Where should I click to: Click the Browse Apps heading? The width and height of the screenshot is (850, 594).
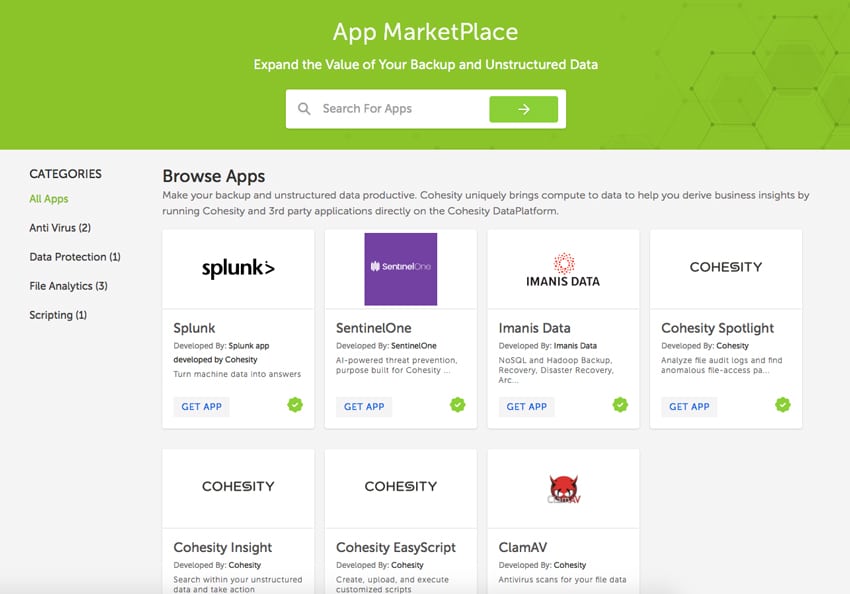pyautogui.click(x=214, y=176)
